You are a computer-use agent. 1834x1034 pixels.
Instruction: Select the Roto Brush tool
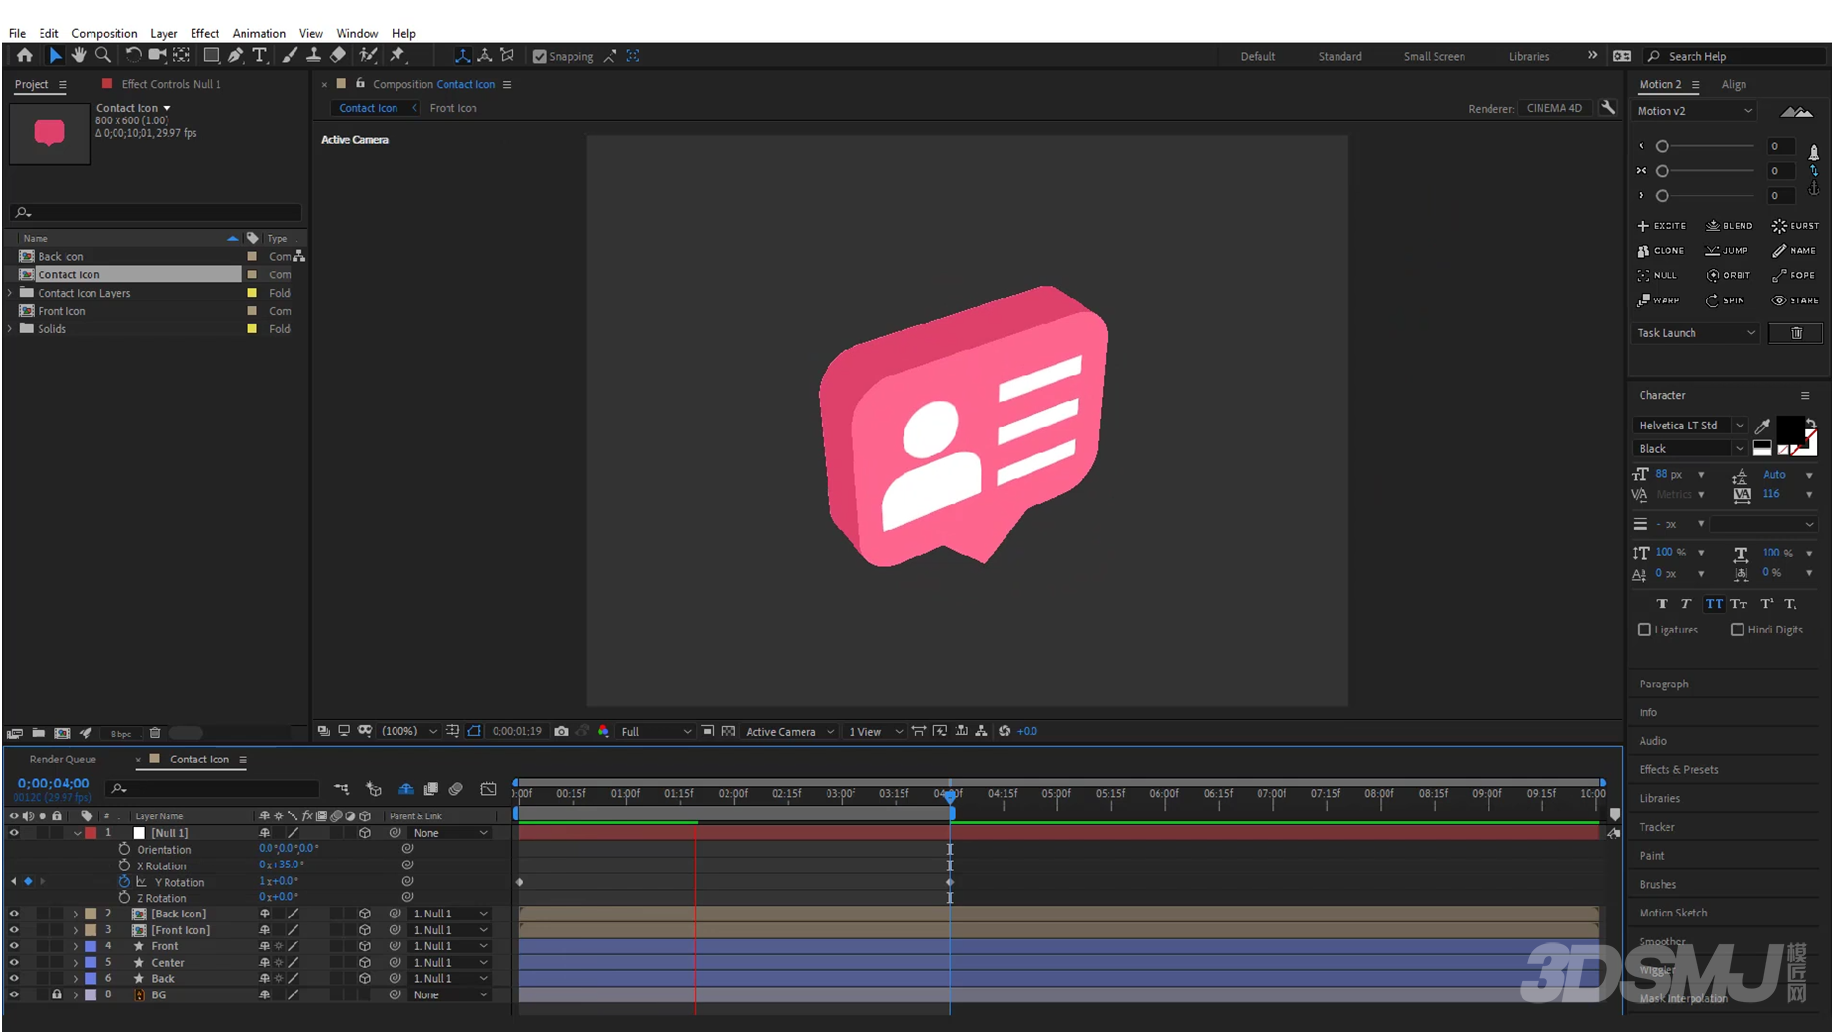368,56
